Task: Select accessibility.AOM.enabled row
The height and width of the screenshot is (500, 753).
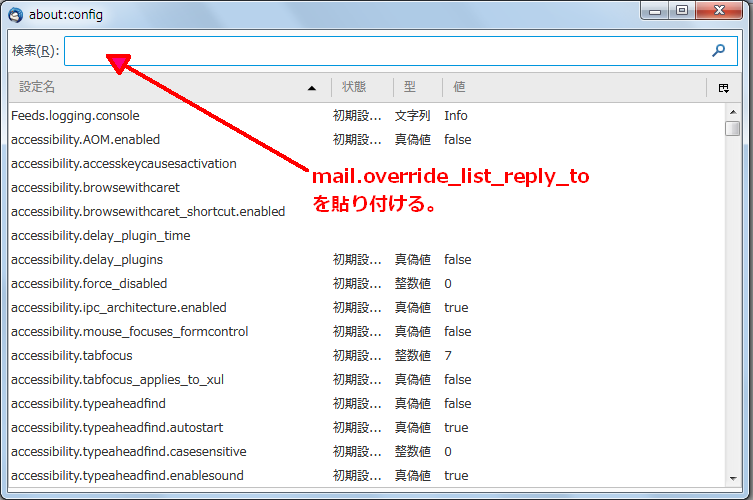Action: [85, 140]
